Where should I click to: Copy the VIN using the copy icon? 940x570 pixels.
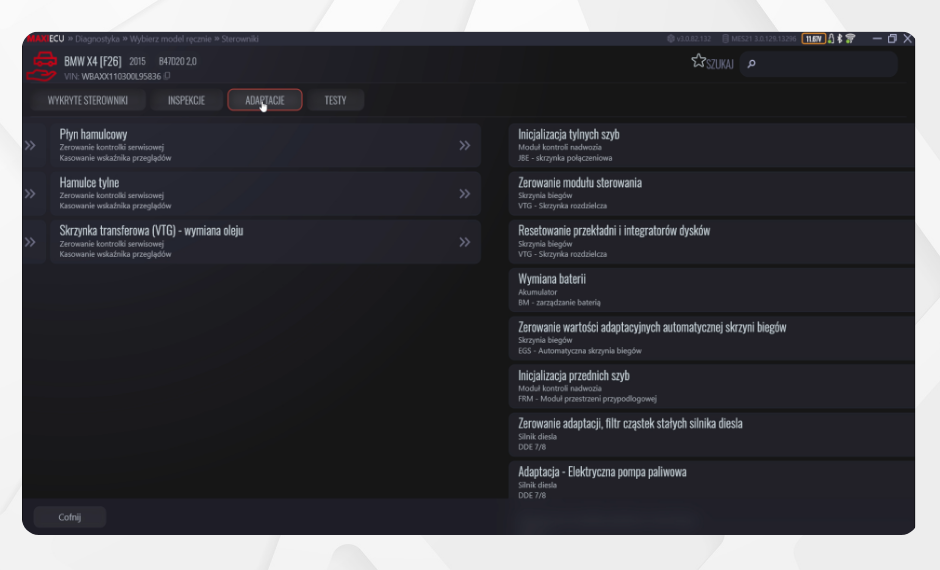[x=167, y=76]
